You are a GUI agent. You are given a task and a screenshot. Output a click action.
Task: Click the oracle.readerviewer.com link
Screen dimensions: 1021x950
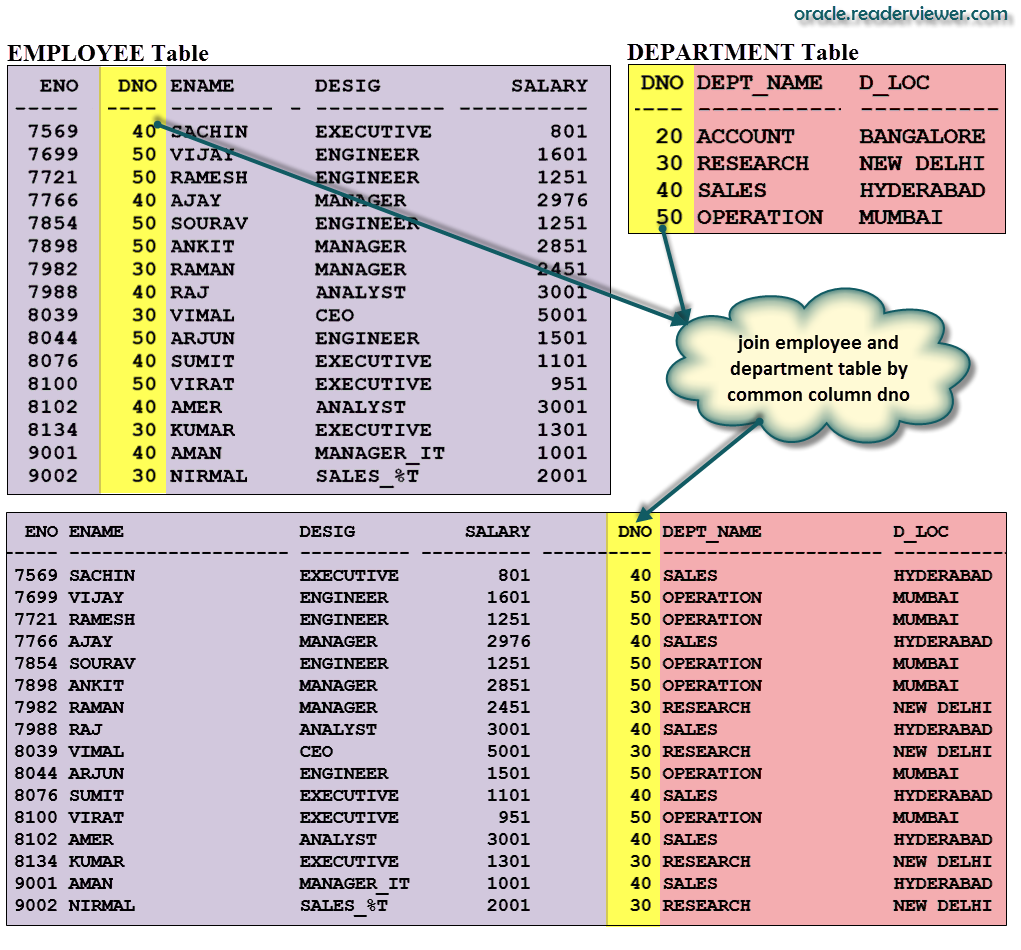pyautogui.click(x=899, y=14)
